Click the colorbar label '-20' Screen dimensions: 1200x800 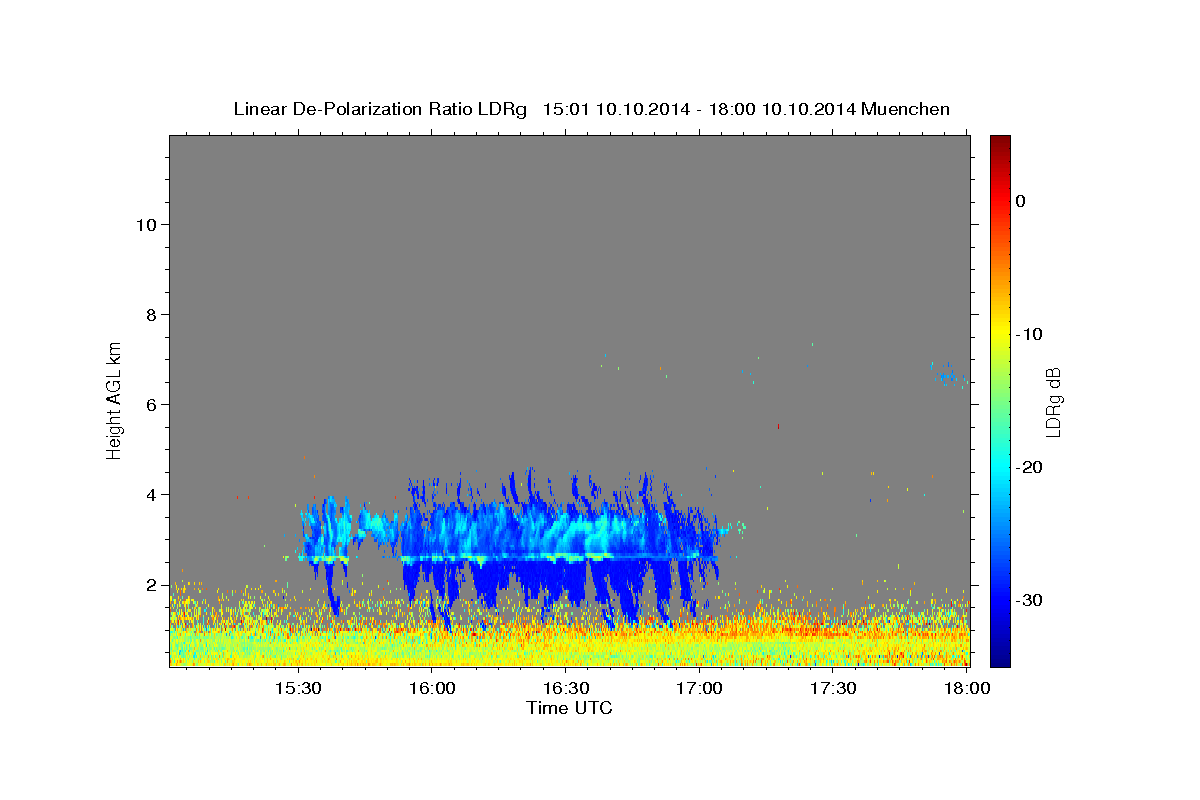coord(1030,467)
